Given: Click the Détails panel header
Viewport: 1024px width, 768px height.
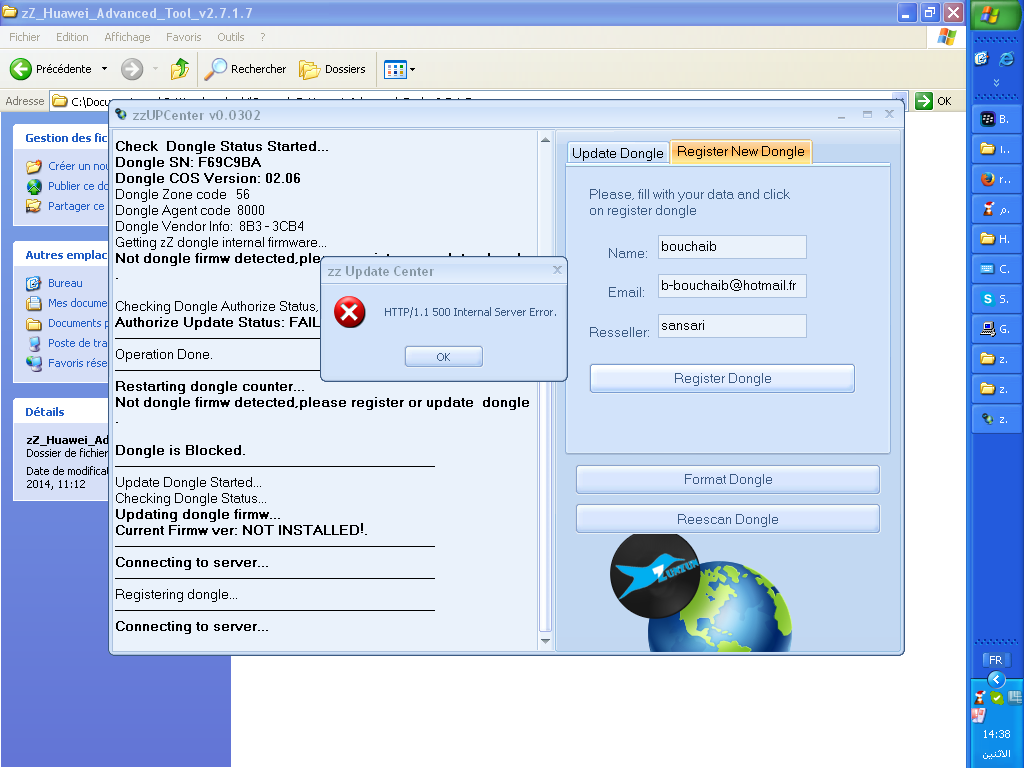Looking at the screenshot, I should point(62,411).
